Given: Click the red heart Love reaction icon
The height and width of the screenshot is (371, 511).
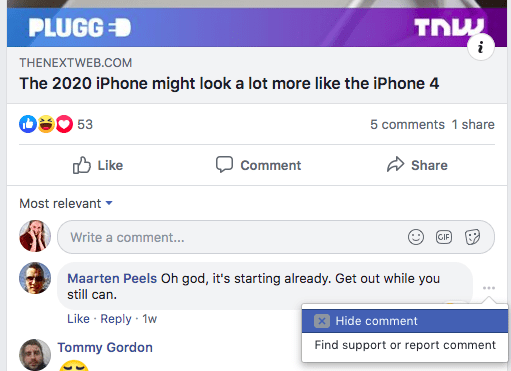Looking at the screenshot, I should click(x=64, y=124).
